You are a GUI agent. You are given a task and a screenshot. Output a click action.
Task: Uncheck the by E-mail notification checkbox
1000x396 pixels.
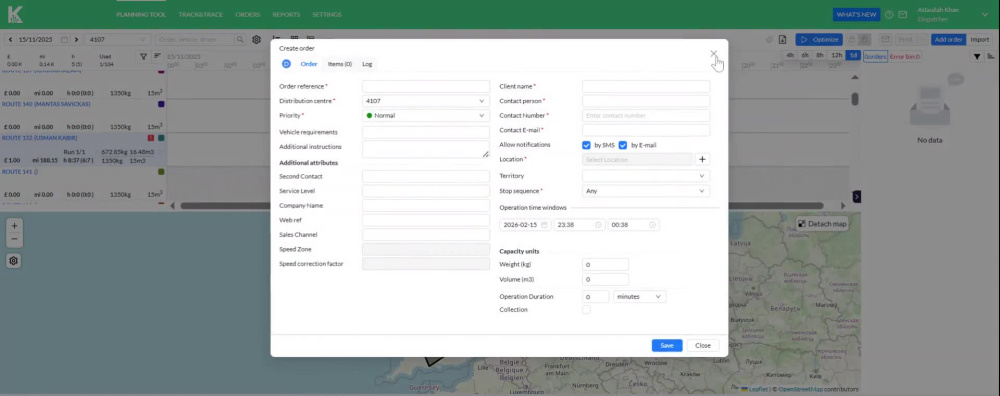[623, 145]
